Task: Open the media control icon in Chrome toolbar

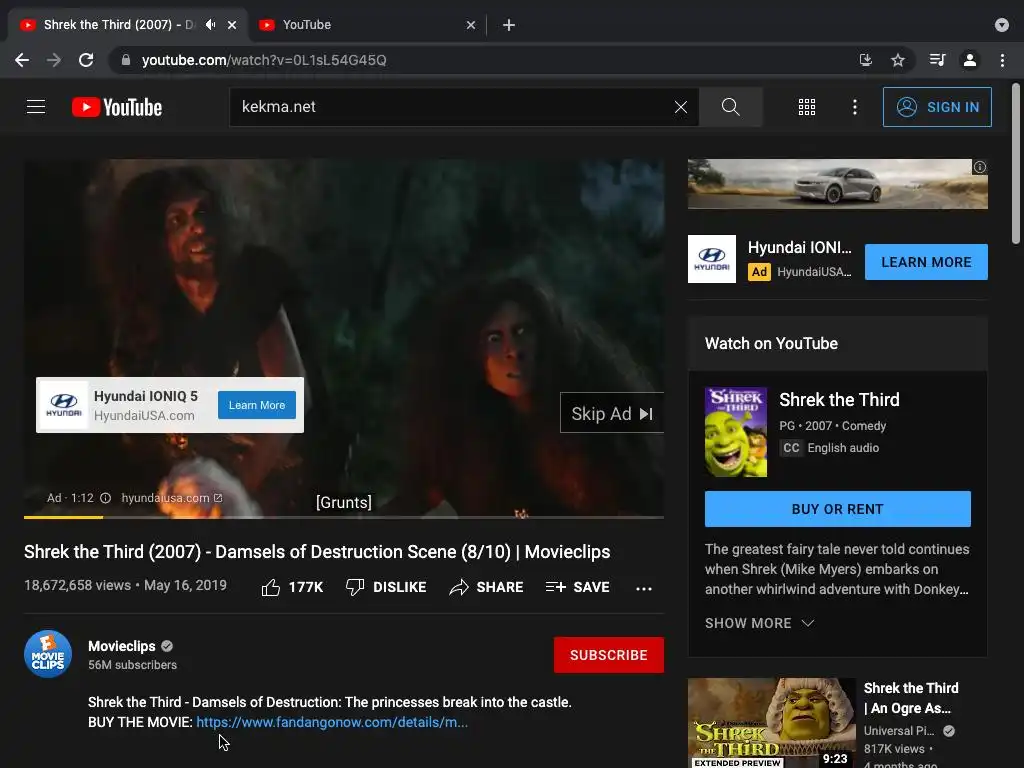Action: tap(937, 60)
